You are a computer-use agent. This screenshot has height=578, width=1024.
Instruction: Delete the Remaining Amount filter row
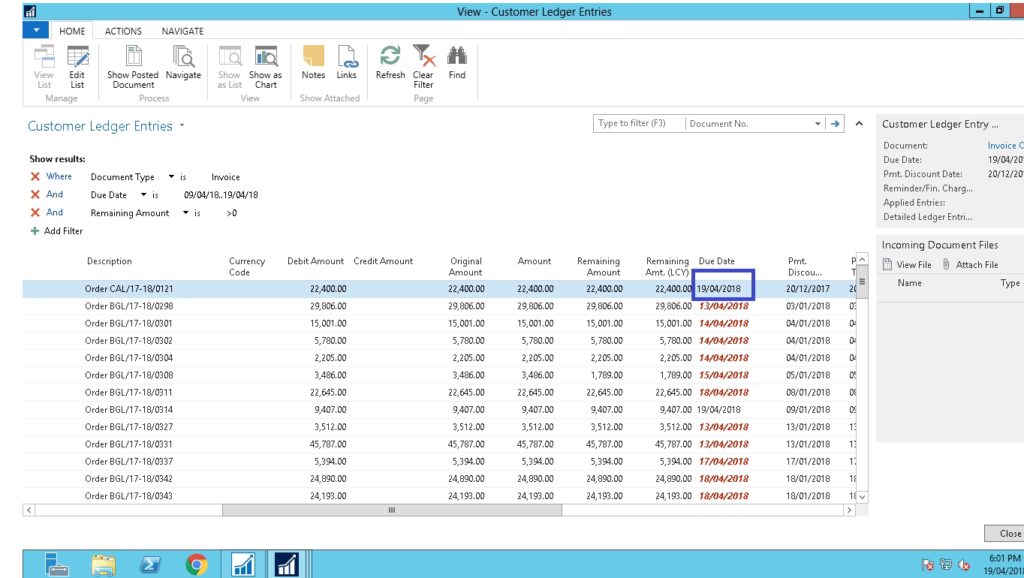point(35,213)
